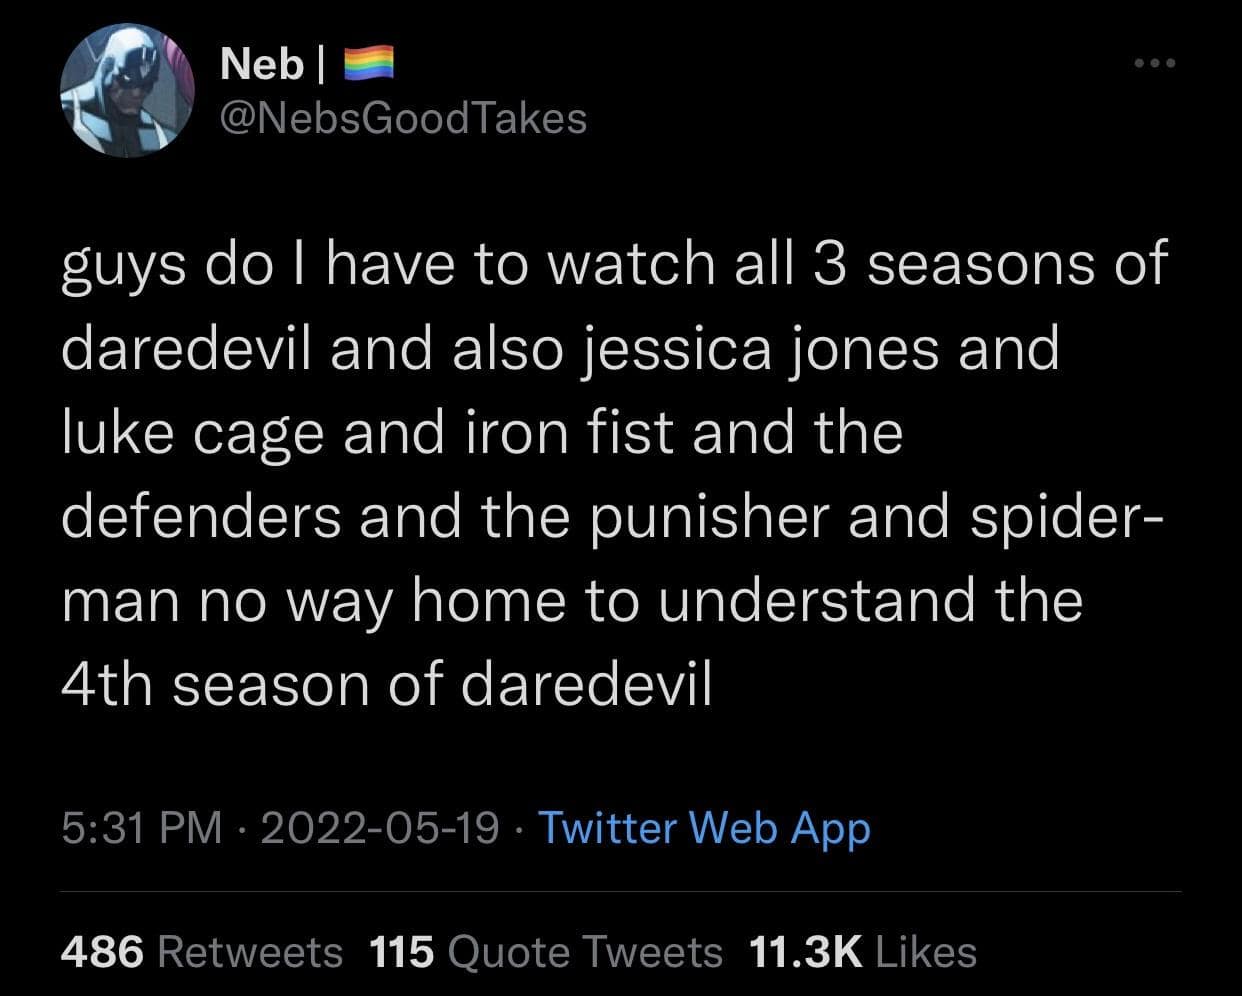Click the rainbow flag emoji beside Neb
The width and height of the screenshot is (1242, 996).
tap(369, 64)
